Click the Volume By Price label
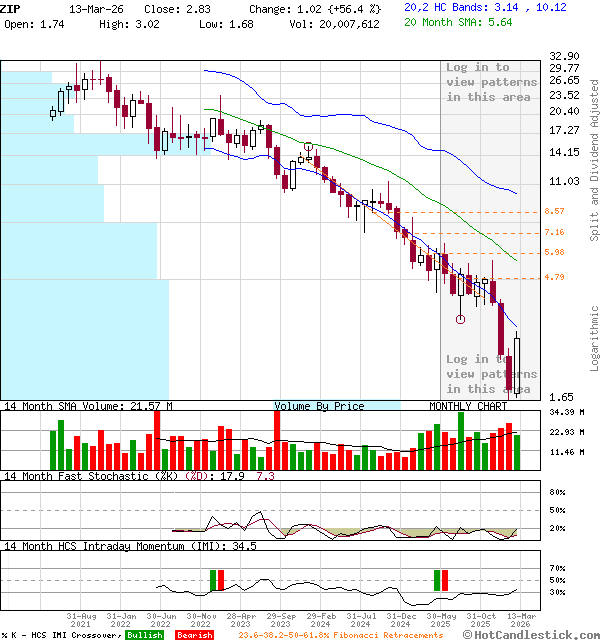Viewport: 600px width, 640px height. tap(319, 406)
